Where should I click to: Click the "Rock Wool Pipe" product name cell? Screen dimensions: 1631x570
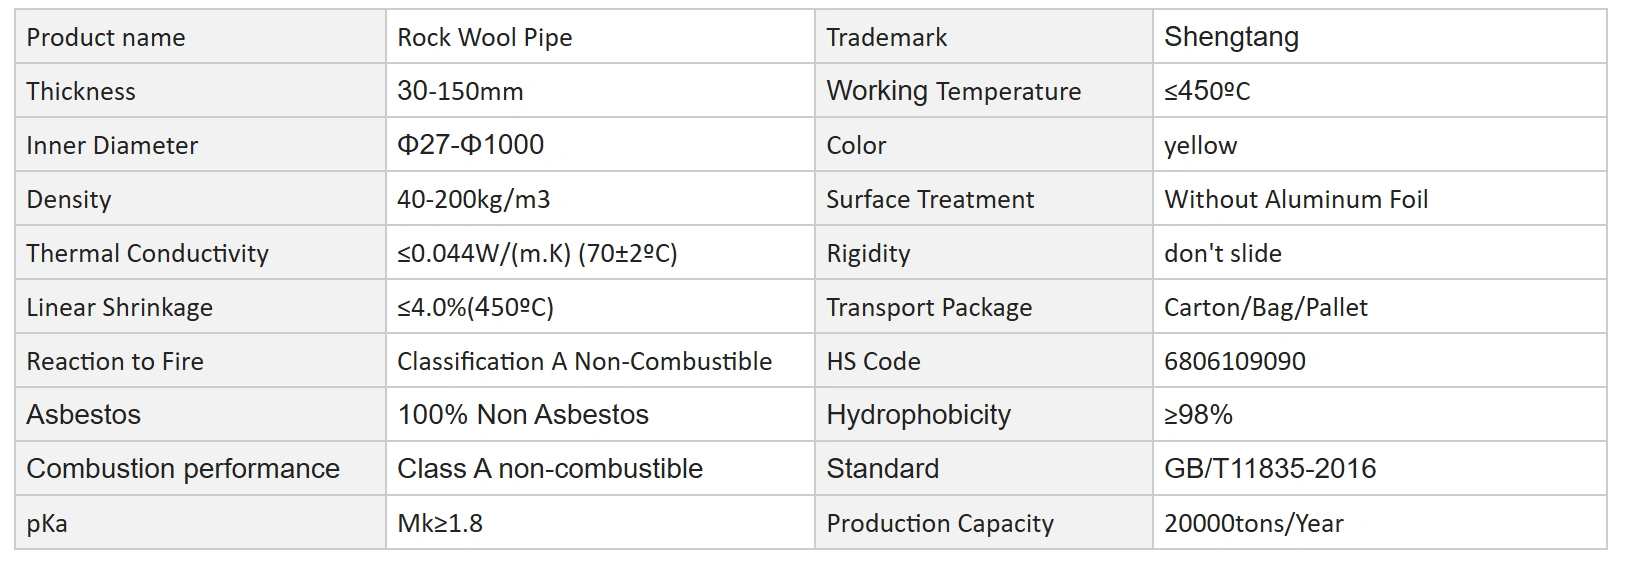coord(485,38)
